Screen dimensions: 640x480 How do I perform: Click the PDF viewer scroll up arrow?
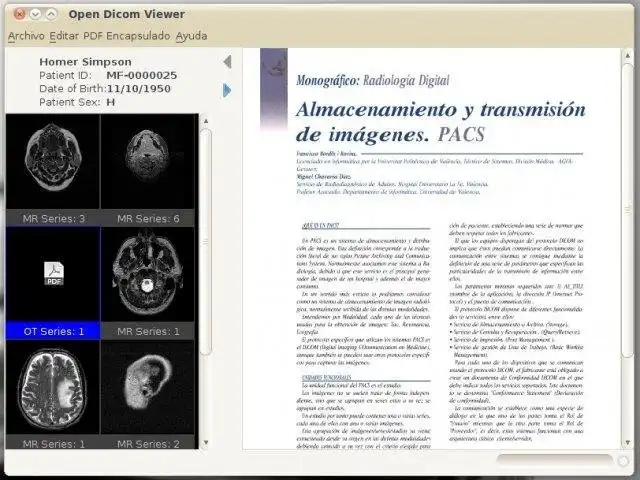[627, 55]
